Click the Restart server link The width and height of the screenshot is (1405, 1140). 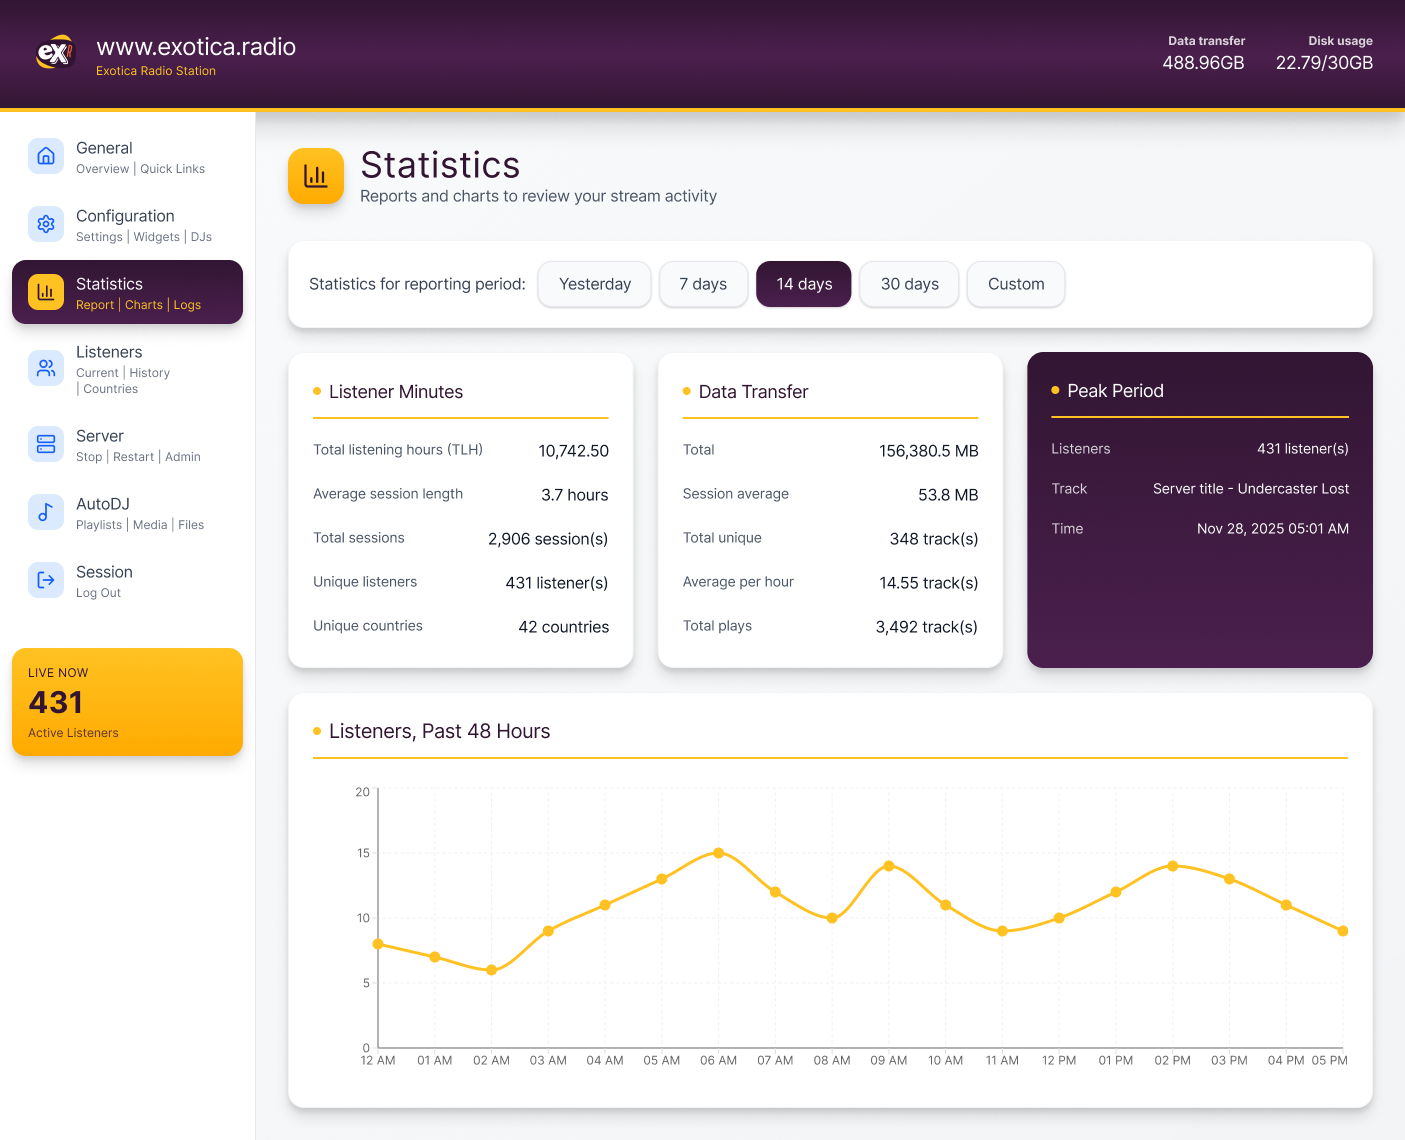coord(133,457)
